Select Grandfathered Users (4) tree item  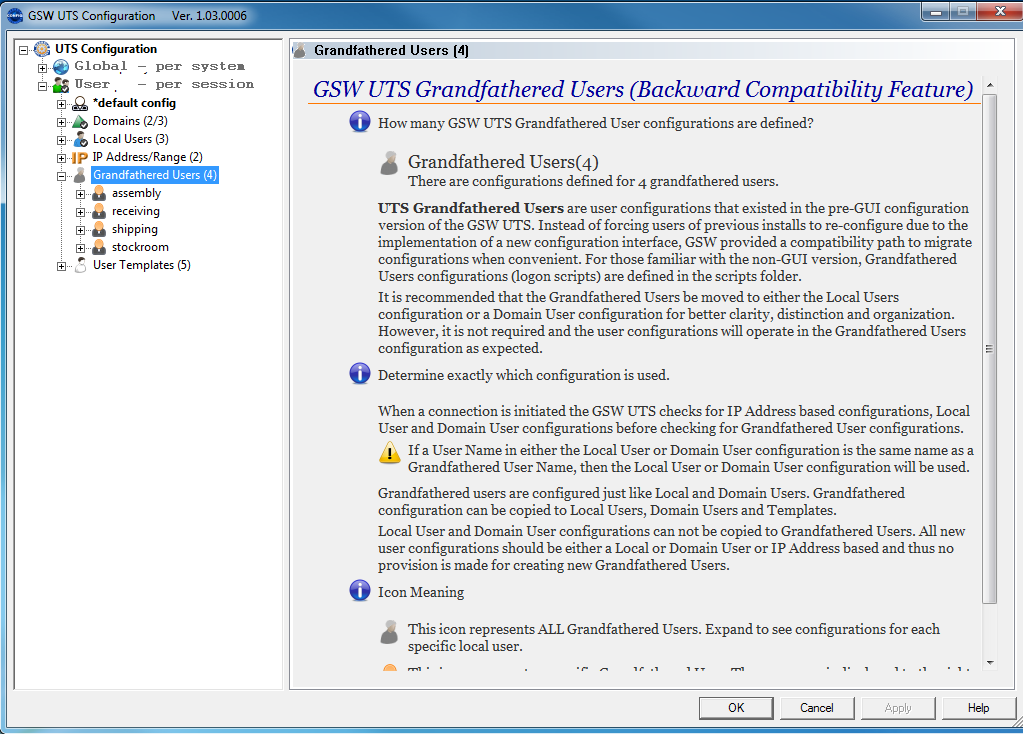pos(155,175)
